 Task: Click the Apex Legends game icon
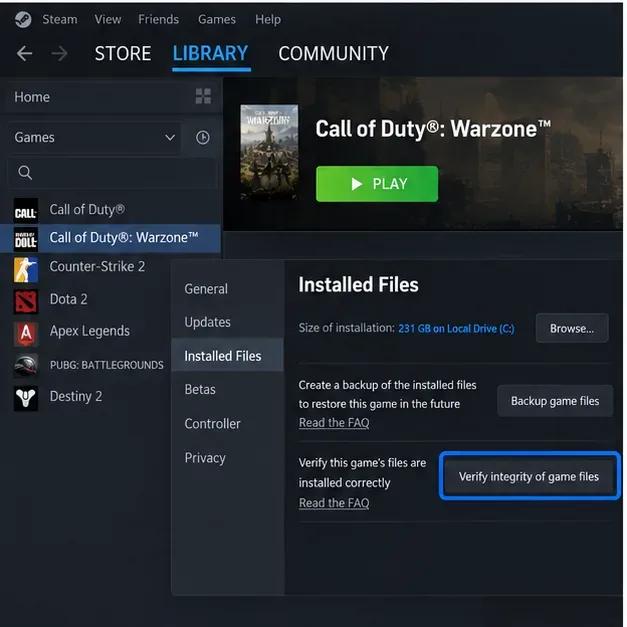pyautogui.click(x=26, y=333)
